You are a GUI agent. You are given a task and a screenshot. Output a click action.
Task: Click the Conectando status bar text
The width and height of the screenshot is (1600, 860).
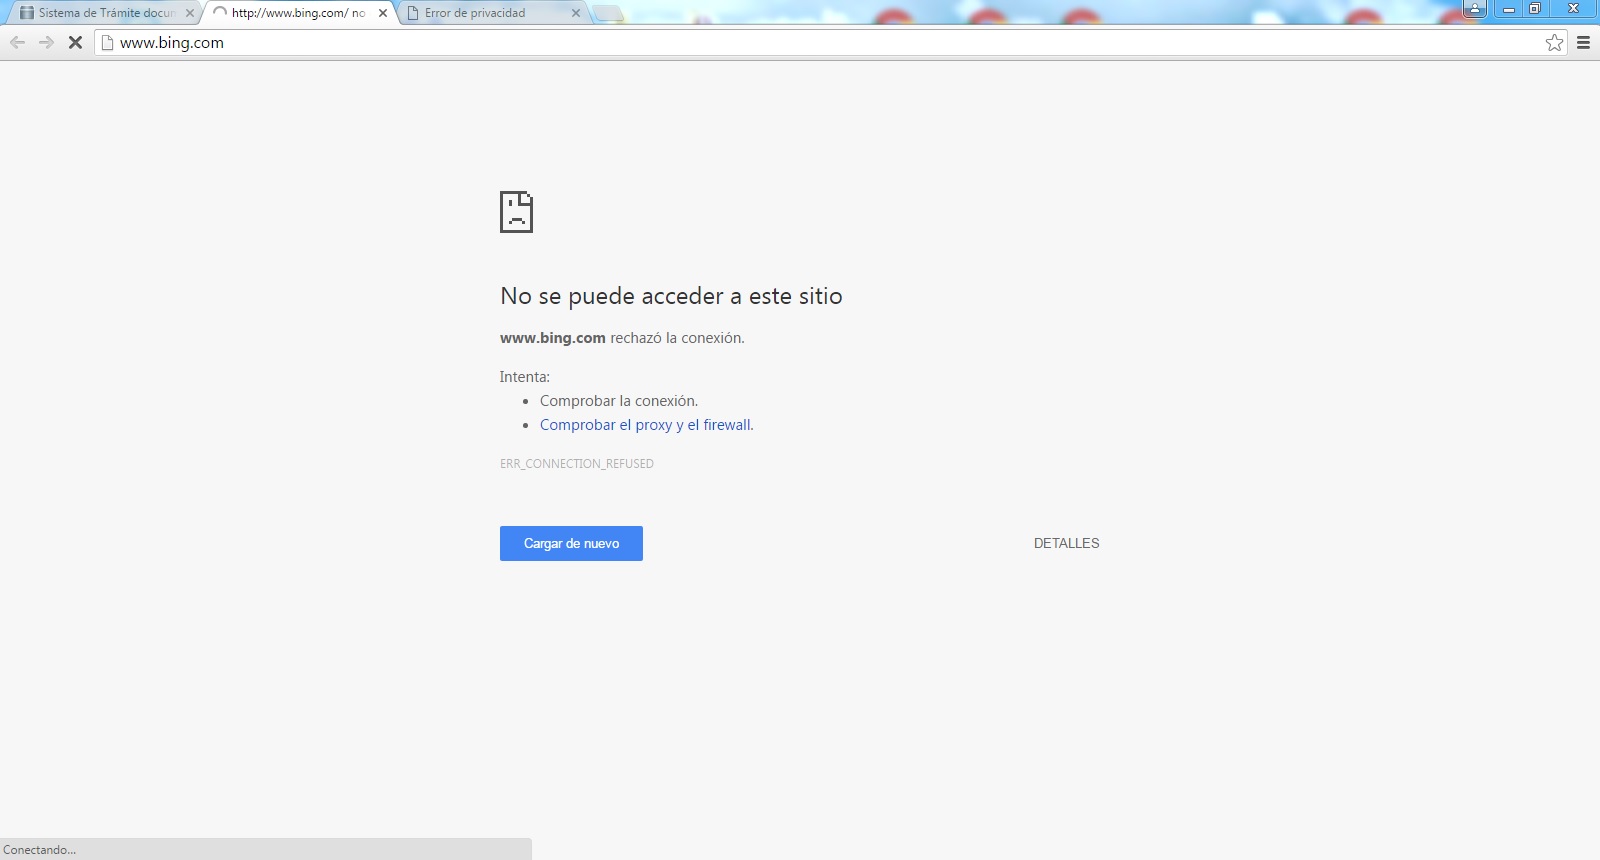39,850
